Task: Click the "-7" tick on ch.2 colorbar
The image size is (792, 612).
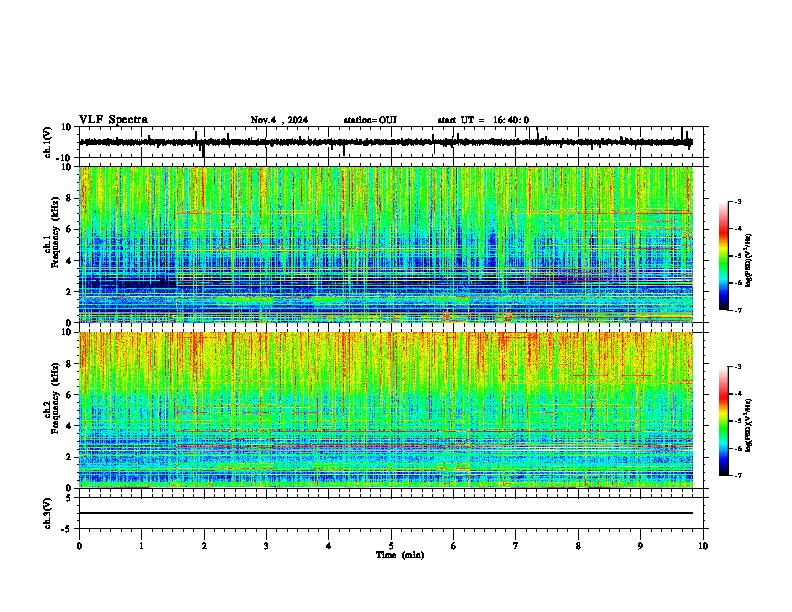Action: pos(738,476)
